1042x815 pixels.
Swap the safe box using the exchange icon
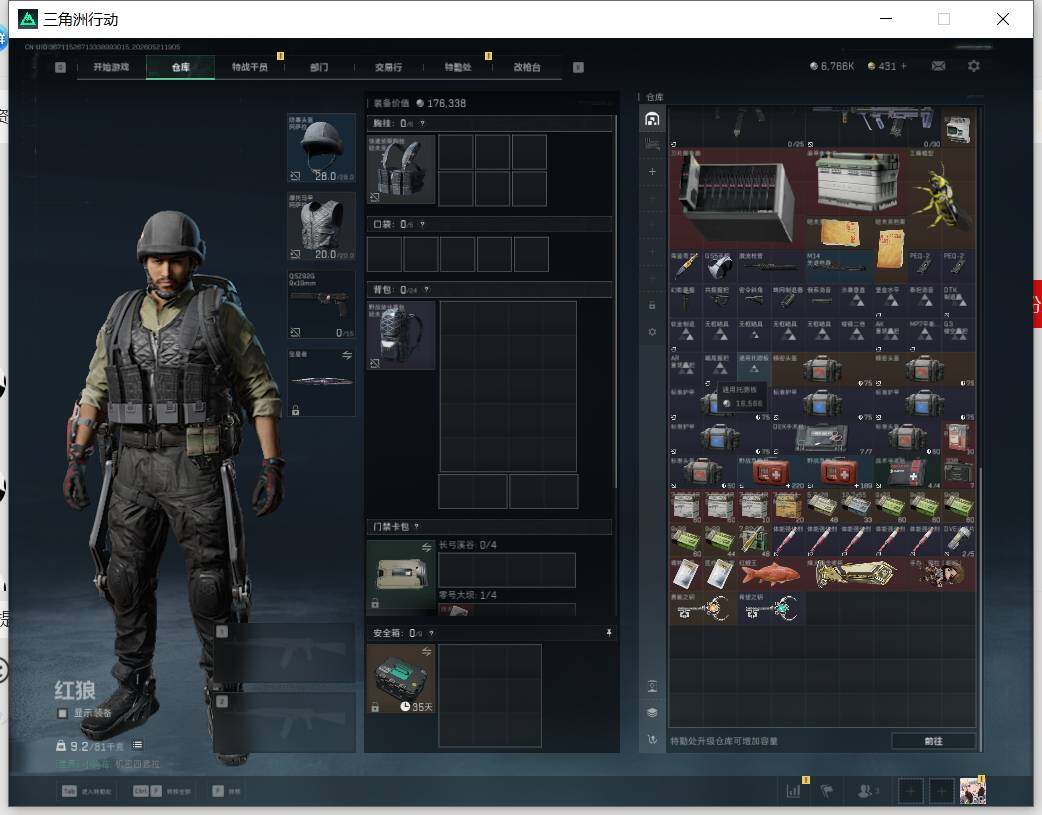point(426,651)
